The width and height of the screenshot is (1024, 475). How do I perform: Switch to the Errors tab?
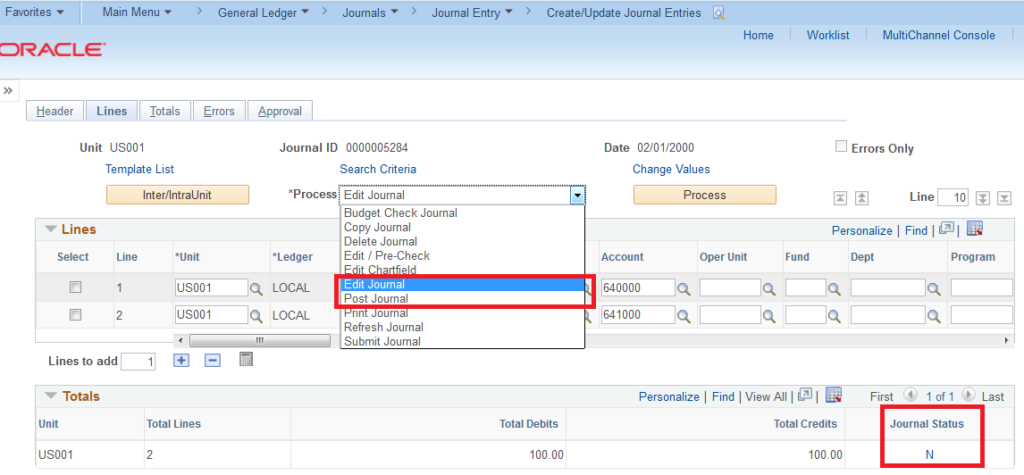[219, 111]
